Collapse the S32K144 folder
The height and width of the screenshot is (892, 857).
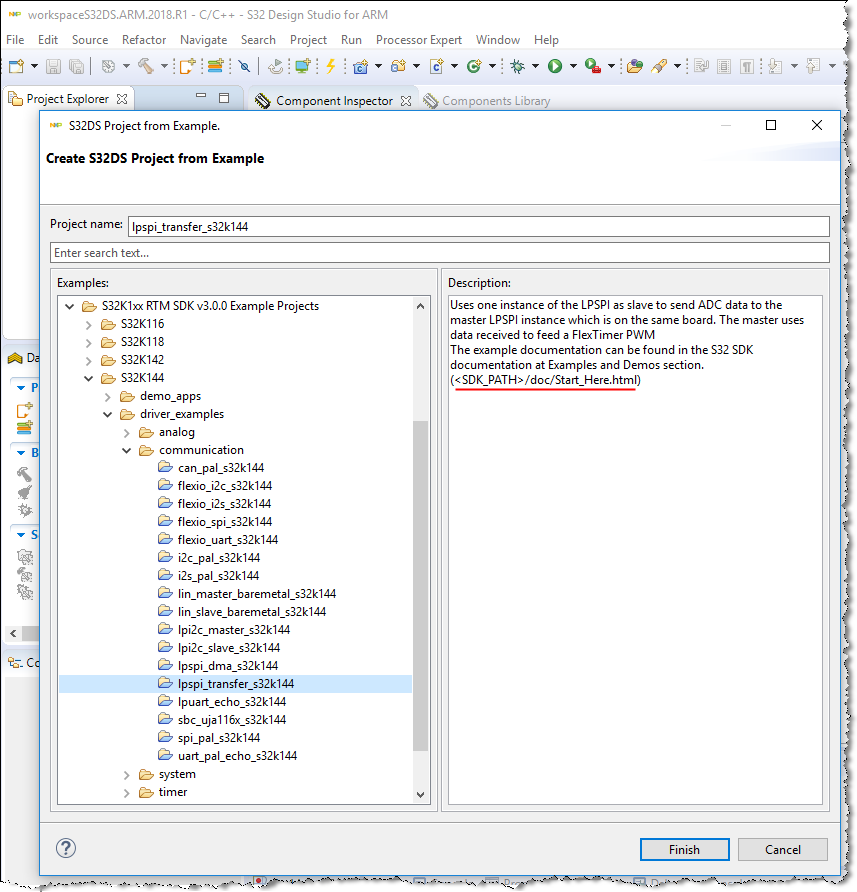click(x=89, y=379)
